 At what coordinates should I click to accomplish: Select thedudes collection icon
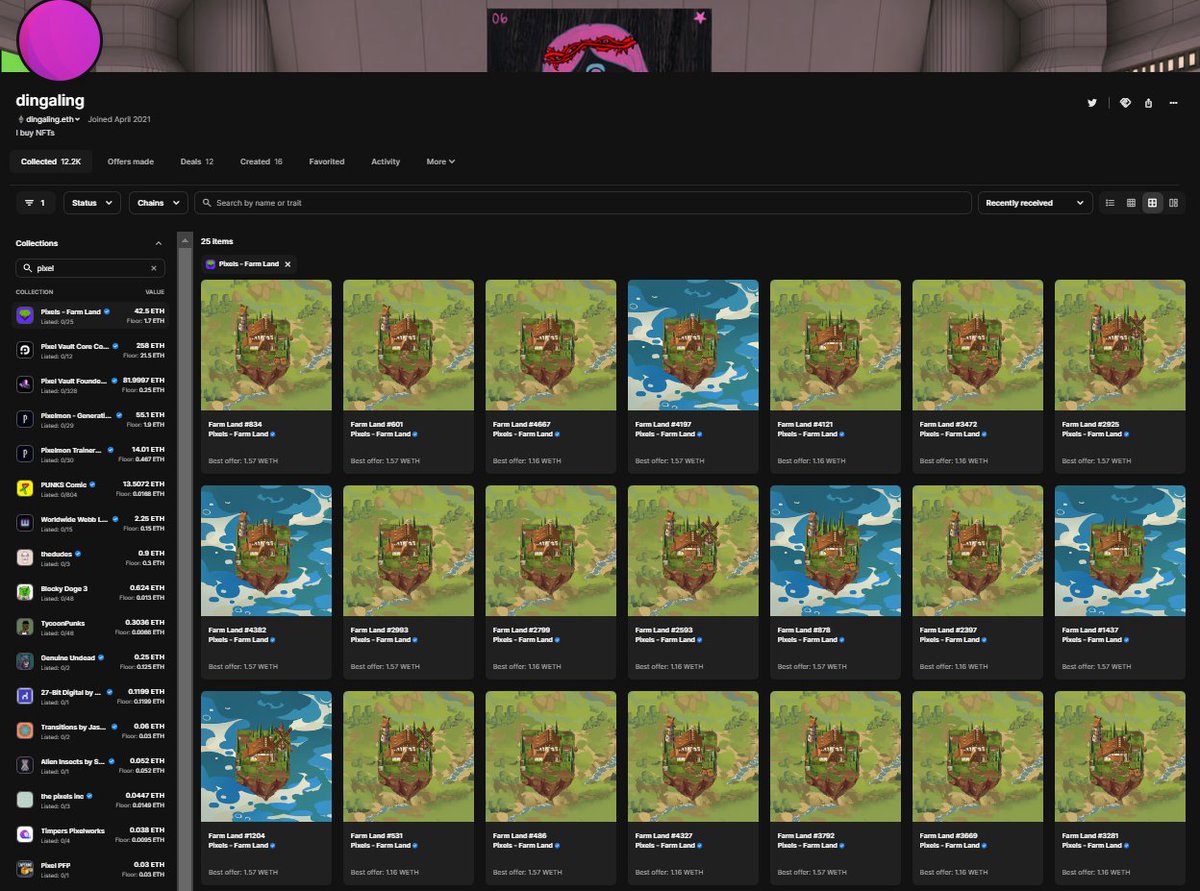(x=25, y=557)
